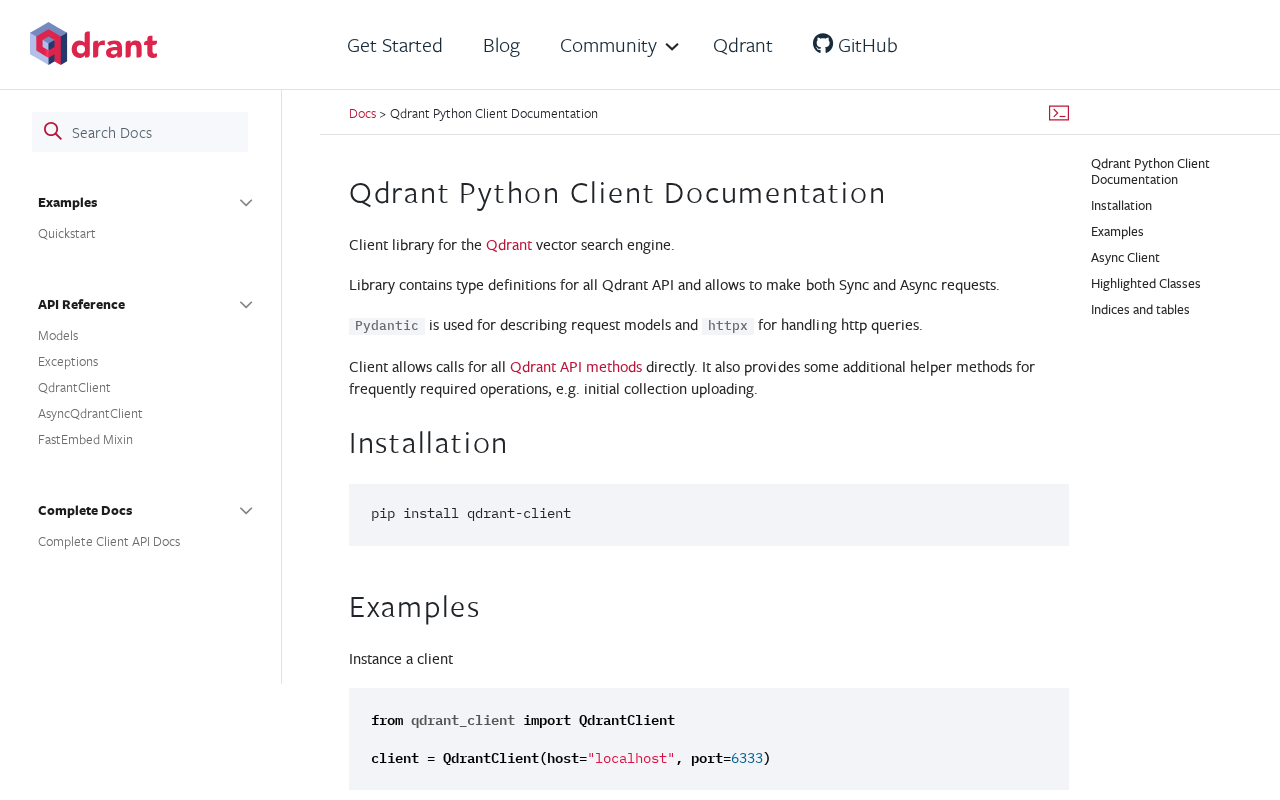Open the Get Started menu item

(395, 45)
